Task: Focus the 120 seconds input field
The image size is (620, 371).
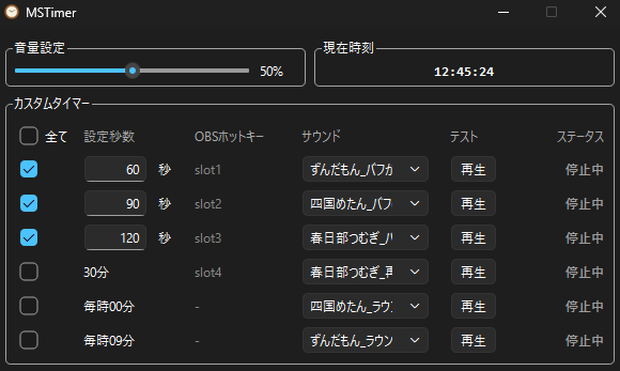Action: 115,237
